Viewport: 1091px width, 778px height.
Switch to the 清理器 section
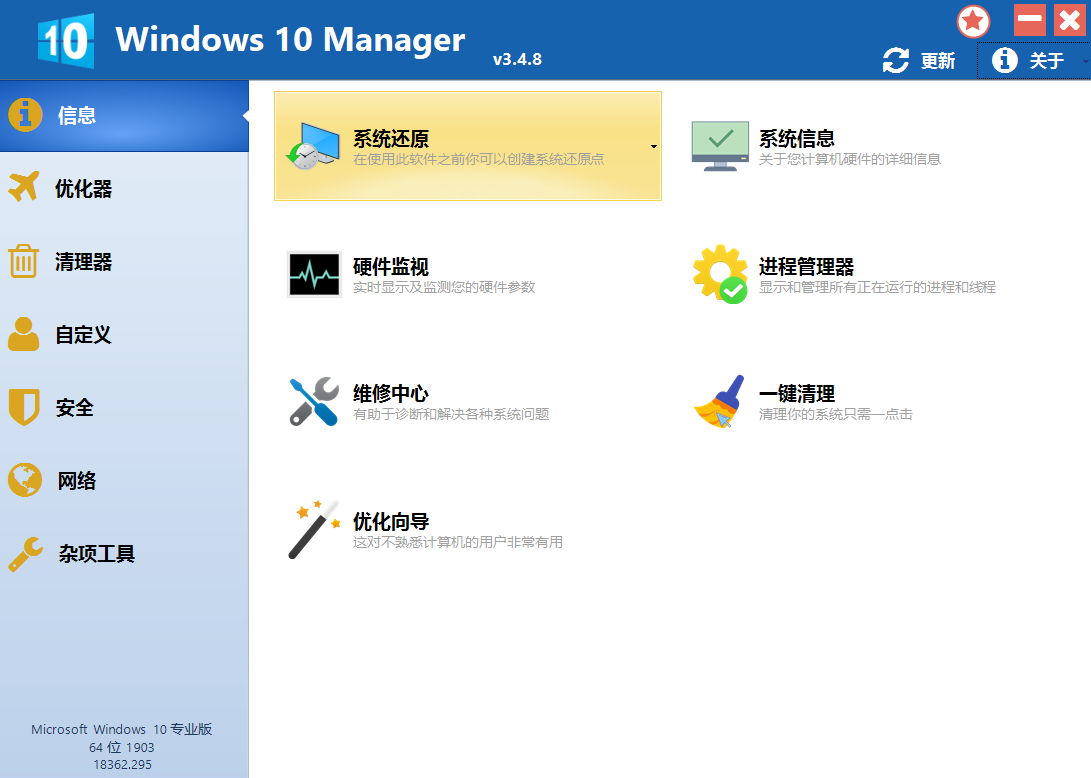click(125, 262)
